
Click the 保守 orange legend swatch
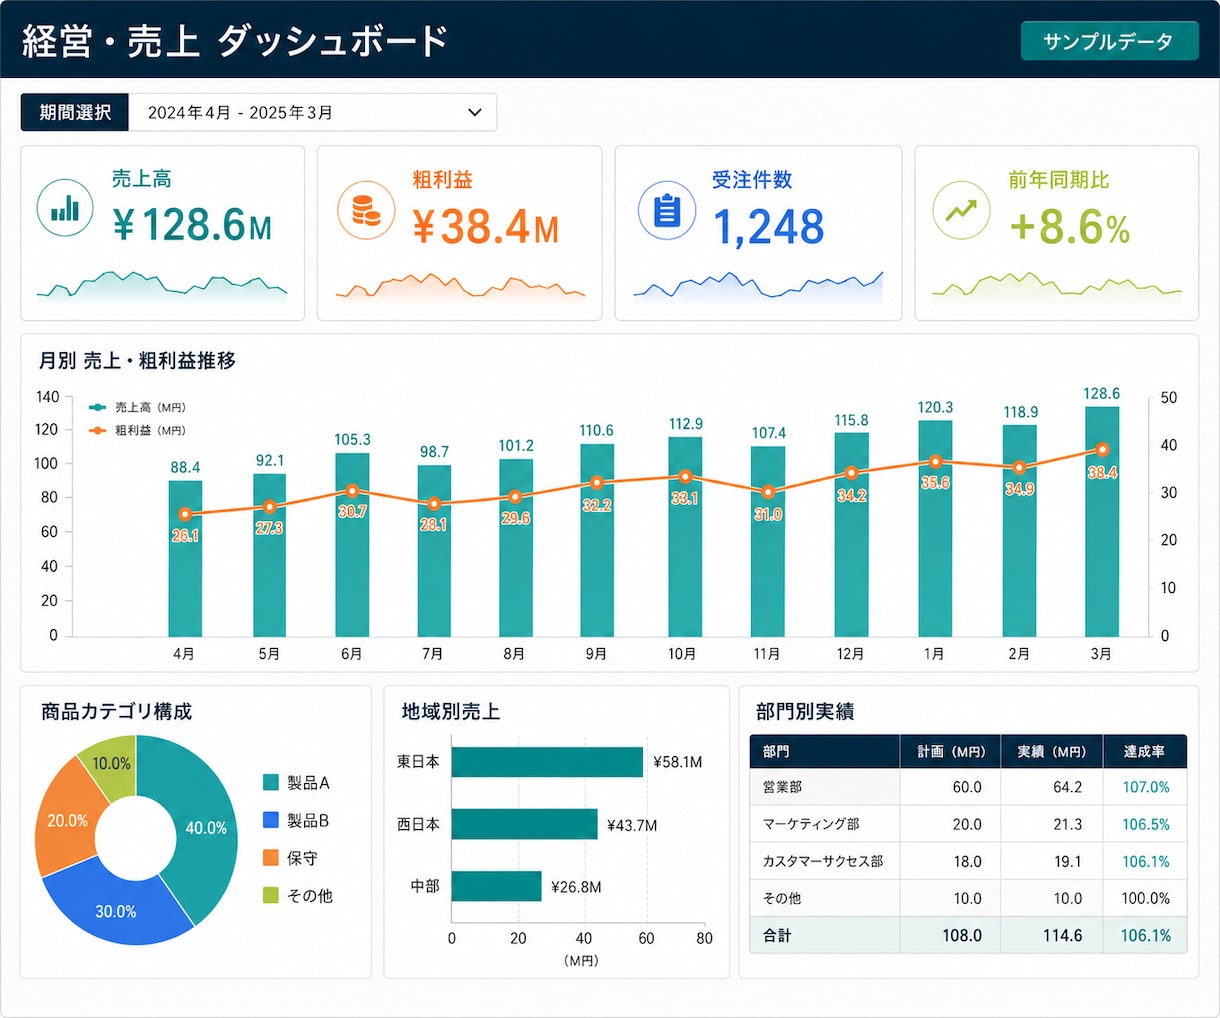pos(271,858)
